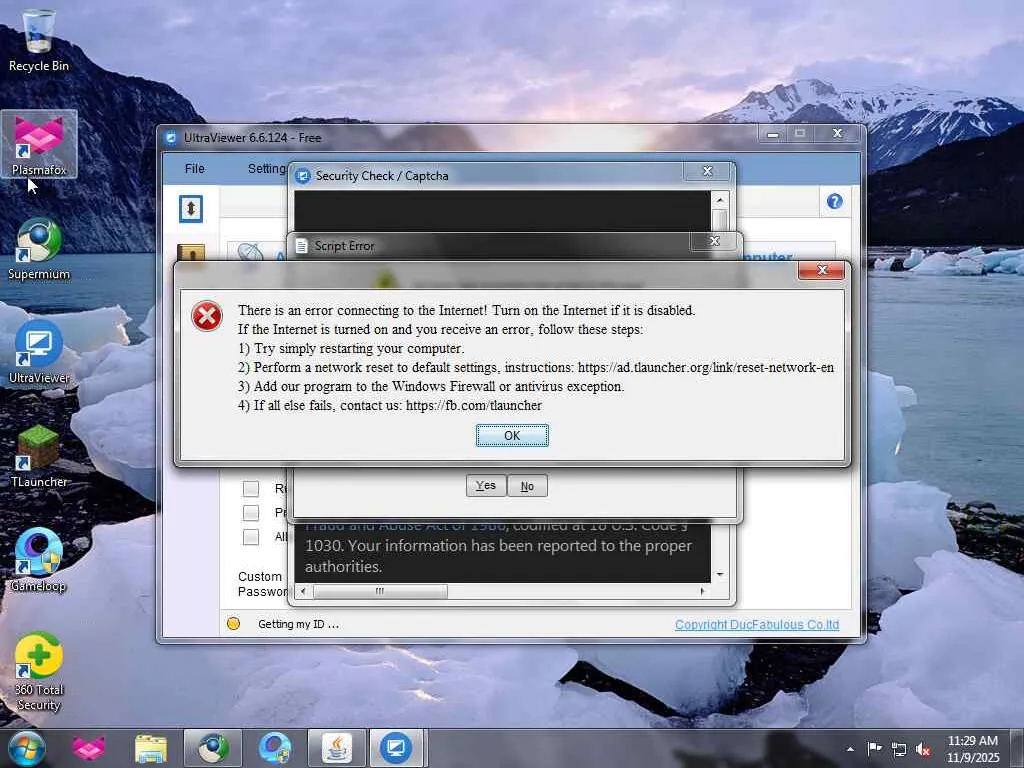Screen dimensions: 1024x768
Task: Click the yellow status indicator beside Getting my ID
Action: 233,624
